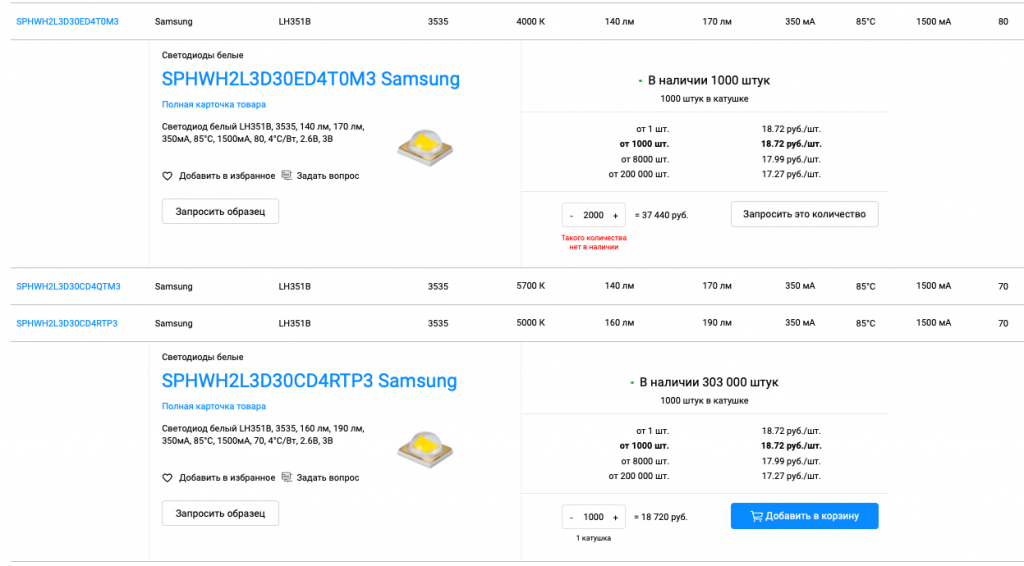Increase quantity from 2000 with plus

(615, 215)
